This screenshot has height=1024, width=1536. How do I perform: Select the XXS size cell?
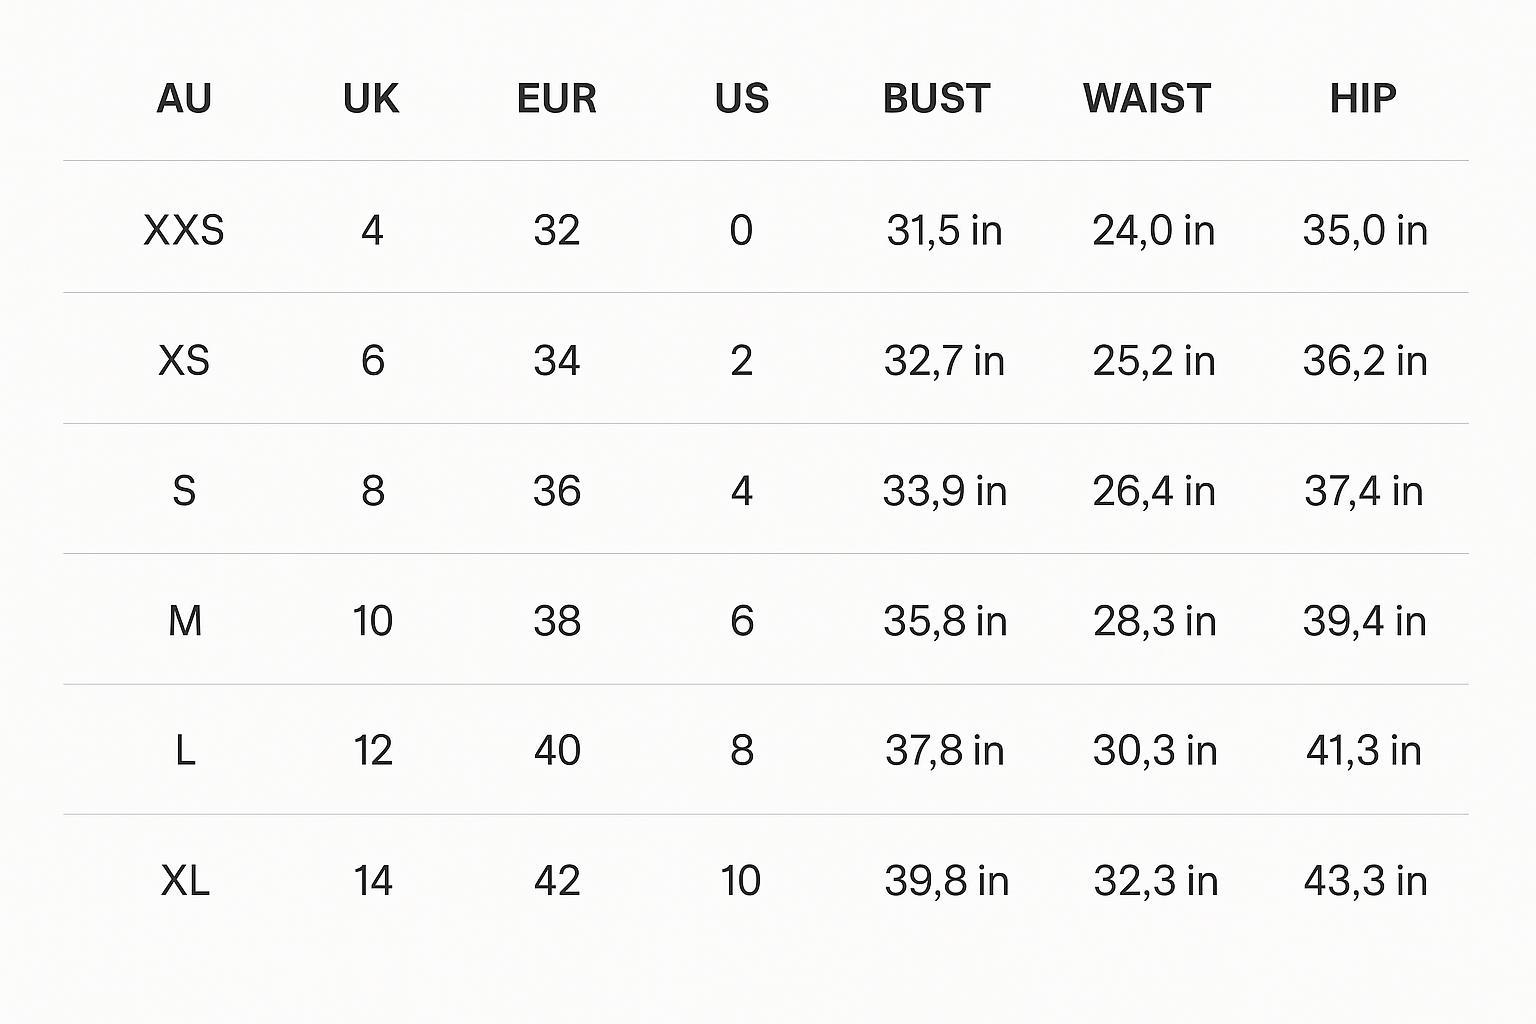(184, 231)
